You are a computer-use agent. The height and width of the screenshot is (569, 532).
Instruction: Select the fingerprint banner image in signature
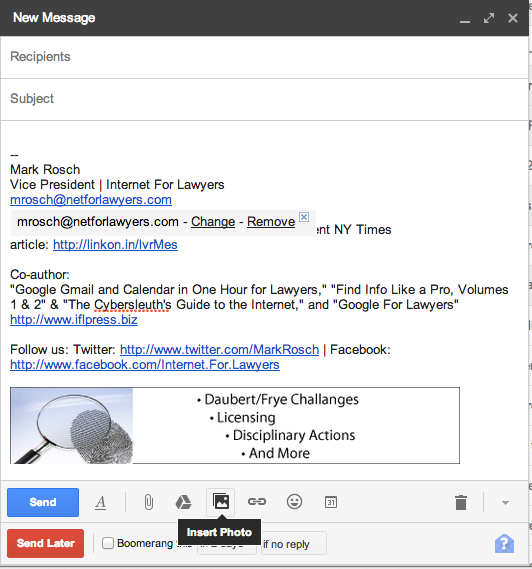(x=235, y=426)
